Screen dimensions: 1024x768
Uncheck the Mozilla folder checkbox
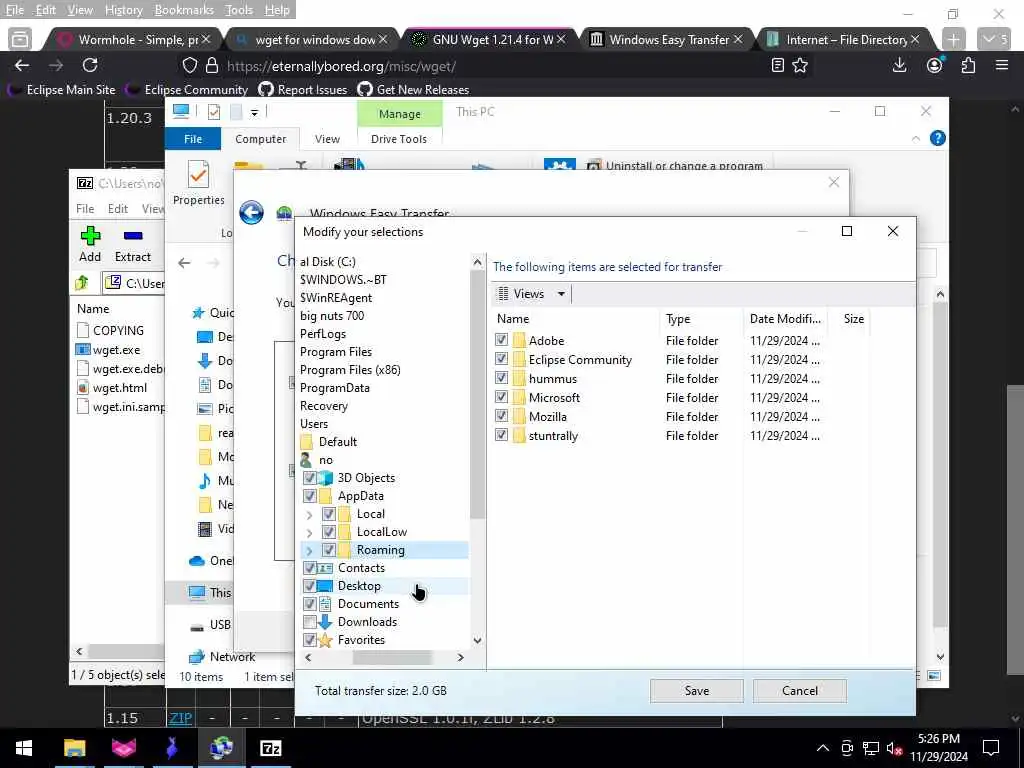(x=501, y=415)
